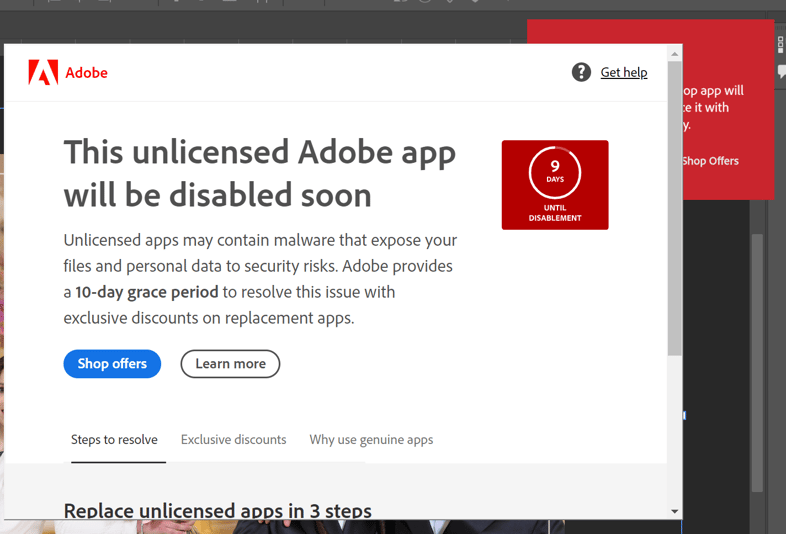Click the Learn more button
Image resolution: width=786 pixels, height=534 pixels.
click(230, 364)
